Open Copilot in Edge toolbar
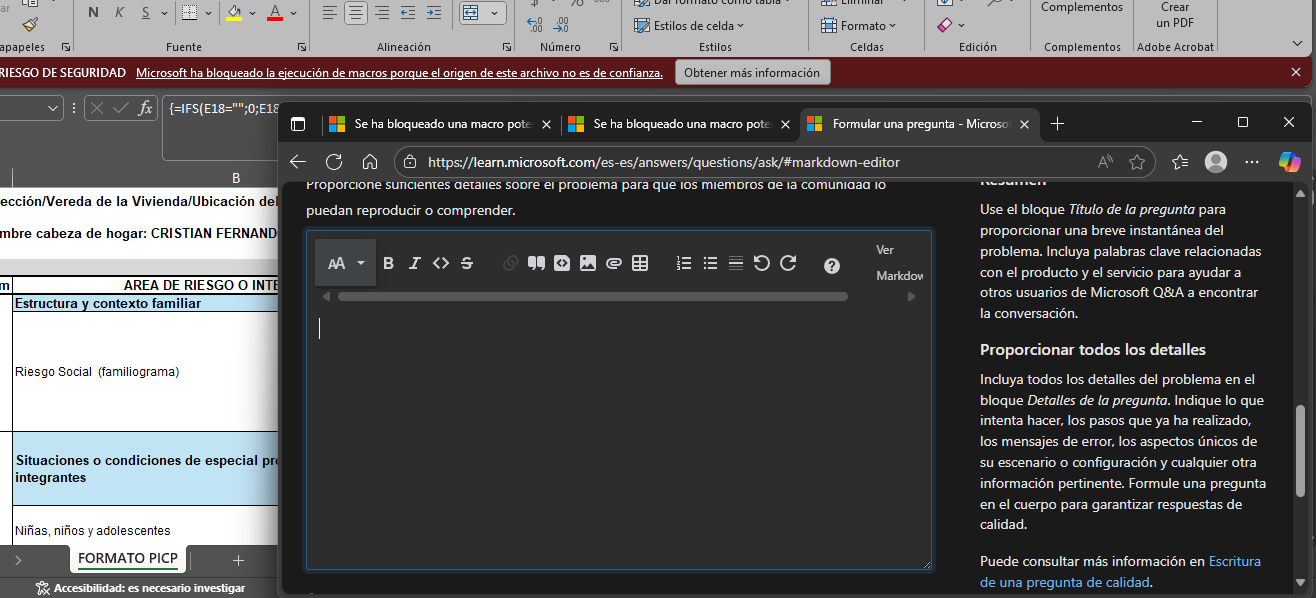Screen dimensions: 1316x598 (x=1290, y=161)
